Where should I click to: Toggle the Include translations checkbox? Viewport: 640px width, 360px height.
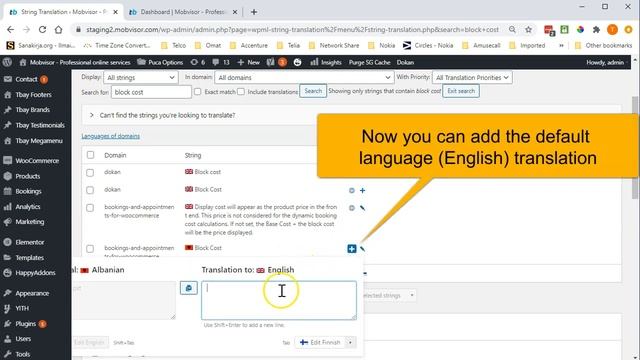click(241, 91)
